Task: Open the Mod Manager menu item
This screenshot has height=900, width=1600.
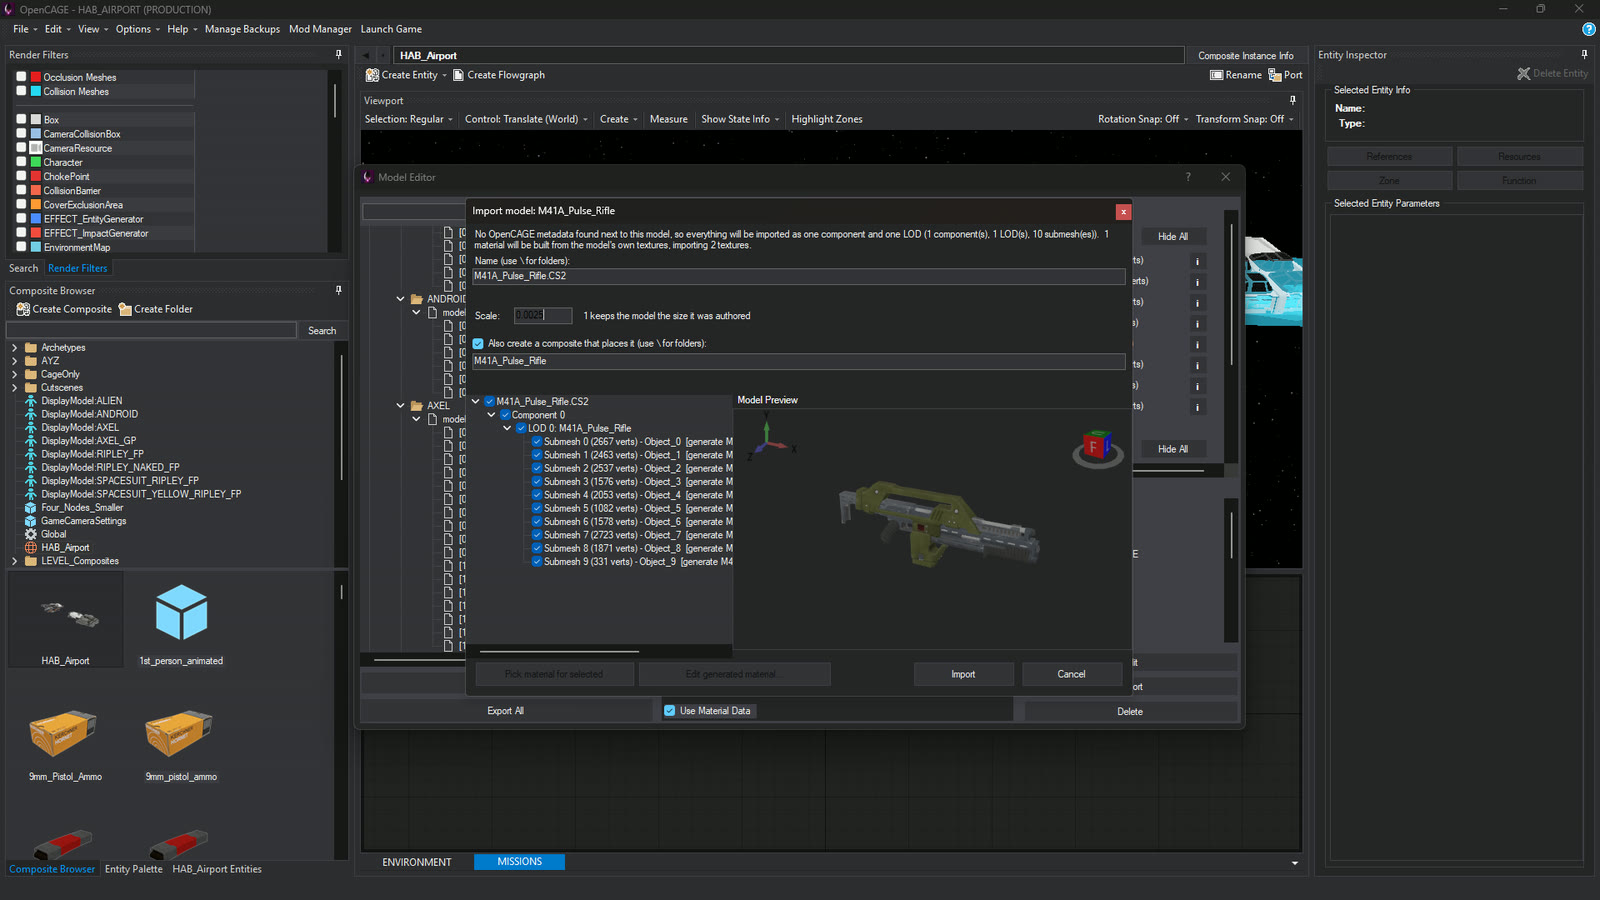Action: pyautogui.click(x=320, y=29)
